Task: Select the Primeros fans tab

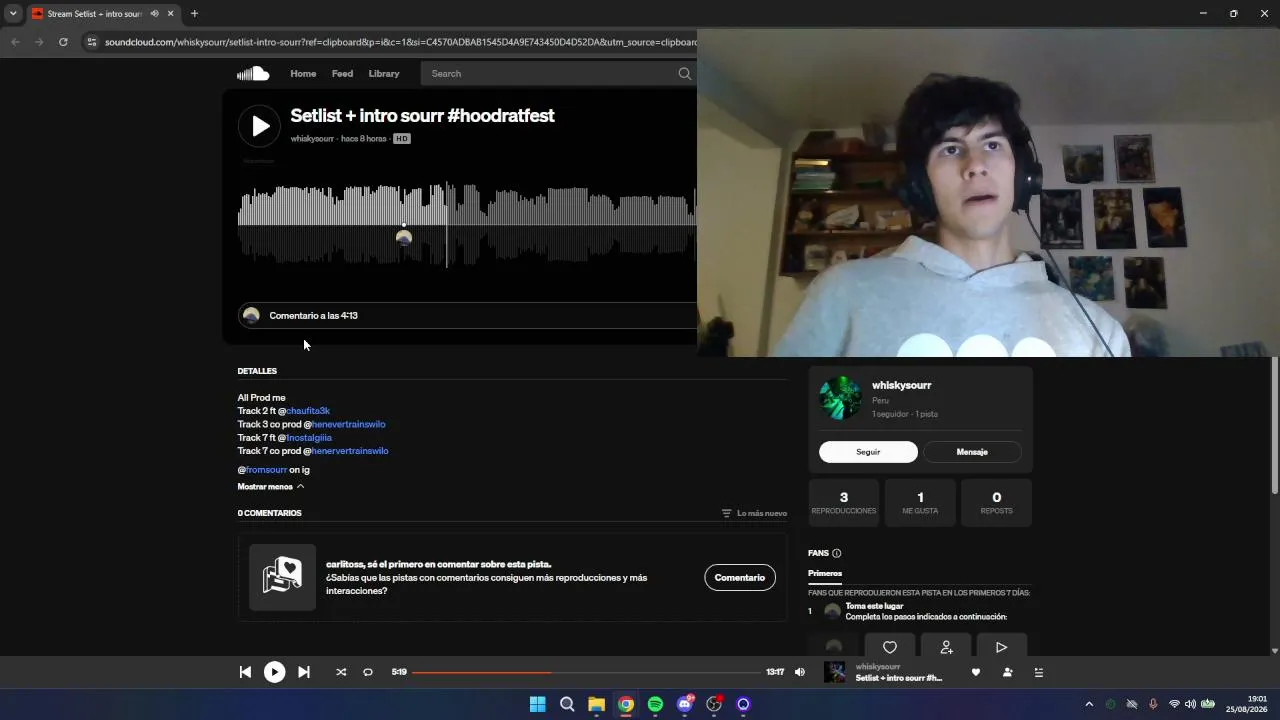Action: [x=825, y=574]
